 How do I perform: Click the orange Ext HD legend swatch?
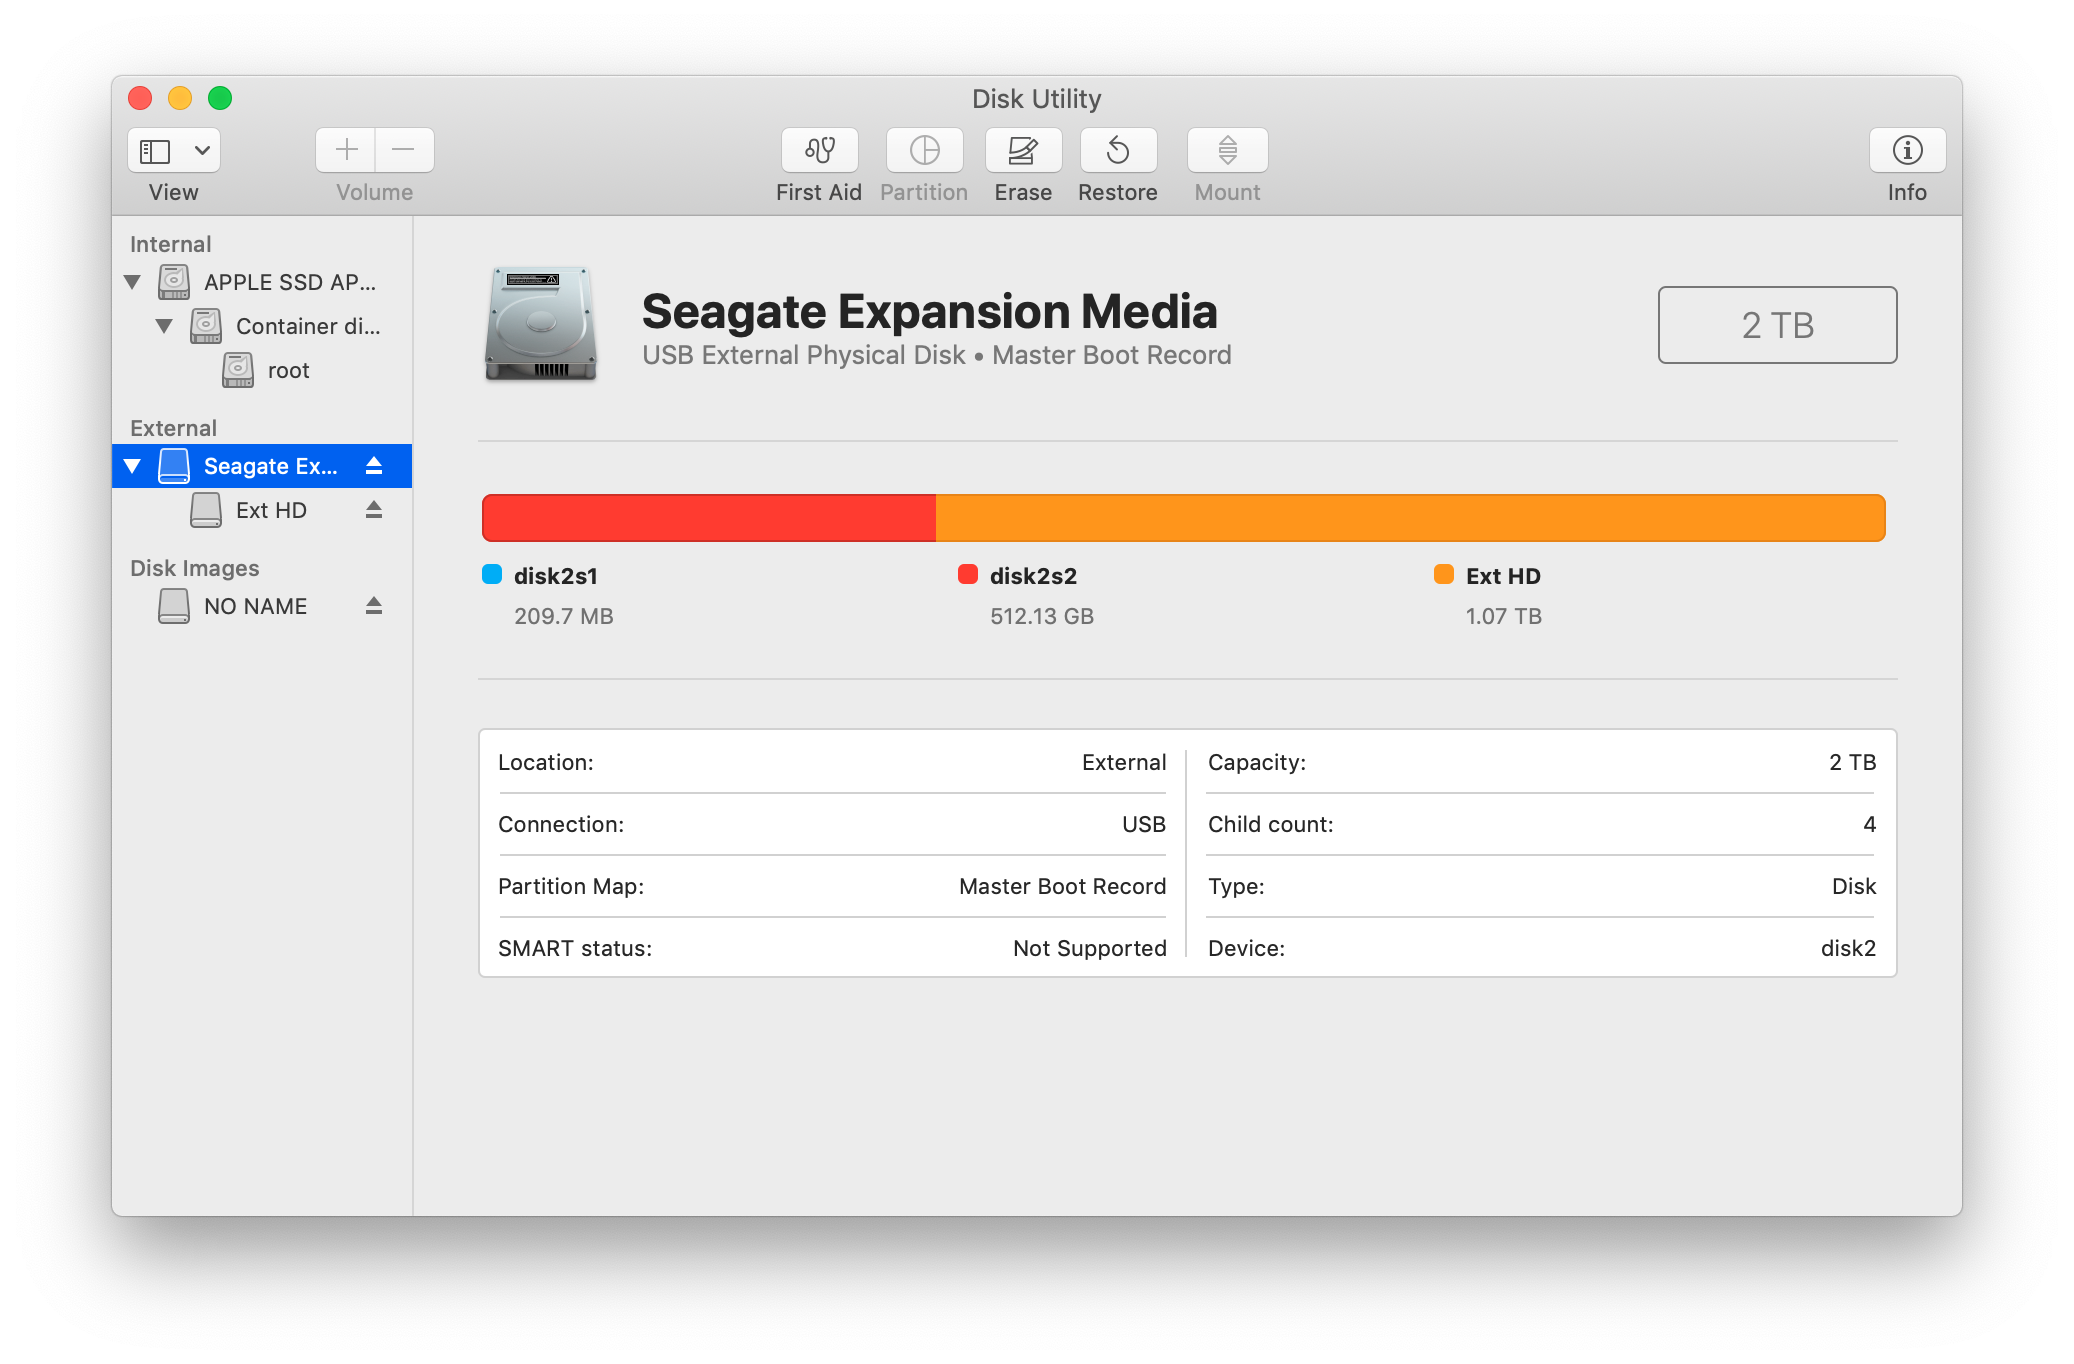pyautogui.click(x=1444, y=574)
